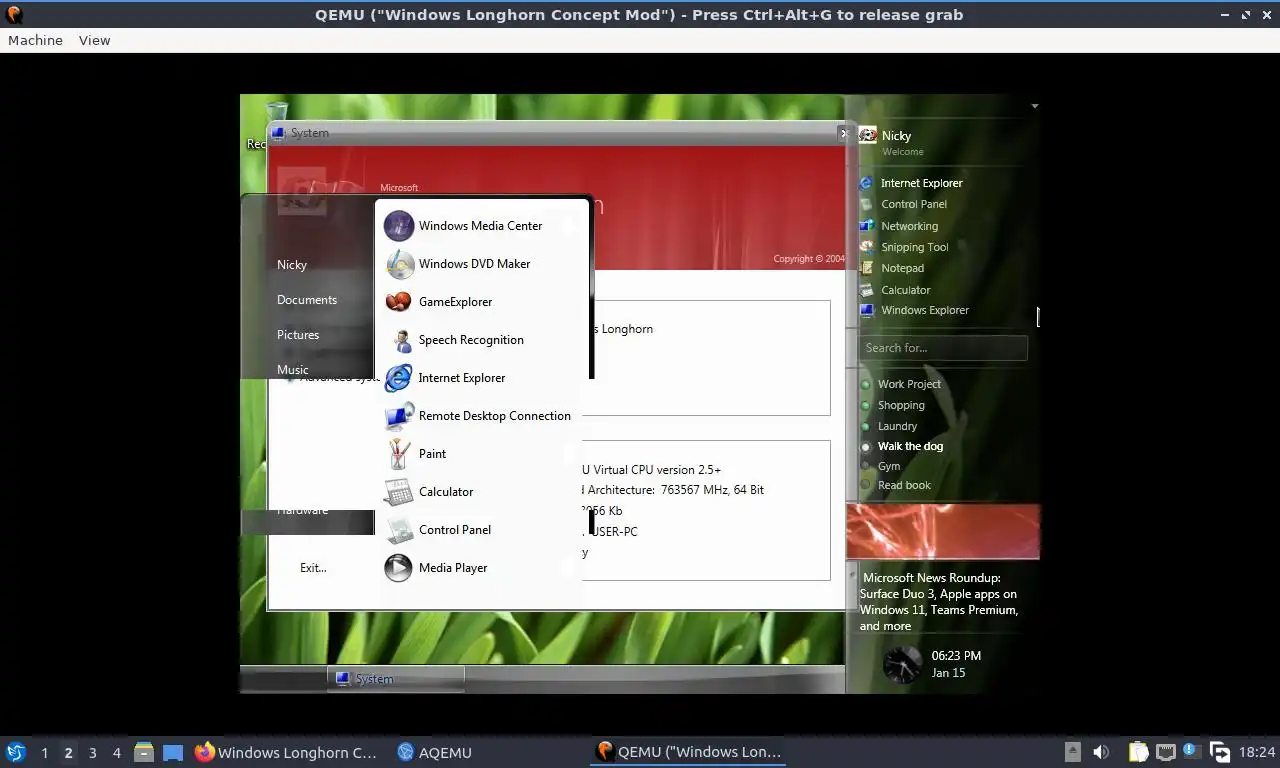Viewport: 1280px width, 768px height.
Task: Click Notepad icon in sidebar
Action: pyautogui.click(x=867, y=268)
